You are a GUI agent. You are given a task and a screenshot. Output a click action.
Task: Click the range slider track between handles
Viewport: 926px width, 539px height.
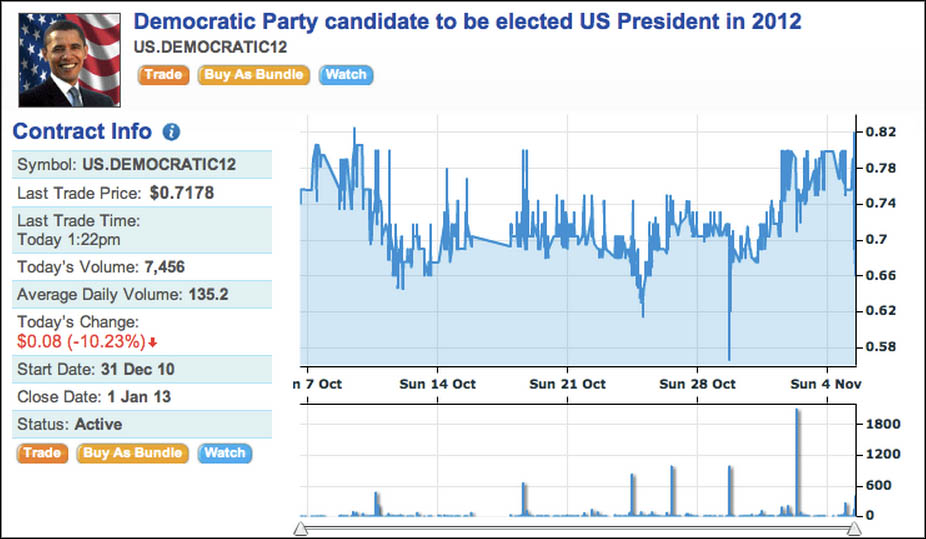(577, 528)
